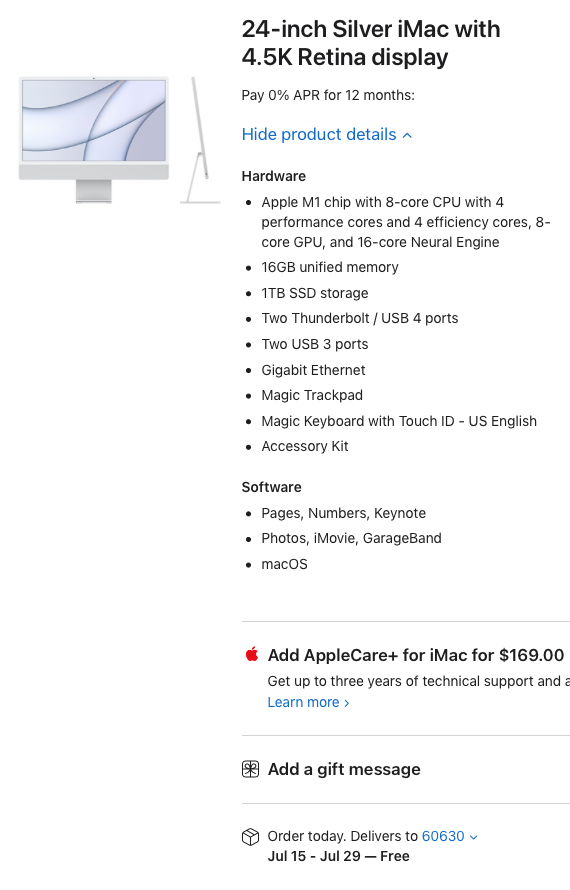The image size is (570, 890).
Task: Collapse details using the upward chevron
Action: (407, 135)
